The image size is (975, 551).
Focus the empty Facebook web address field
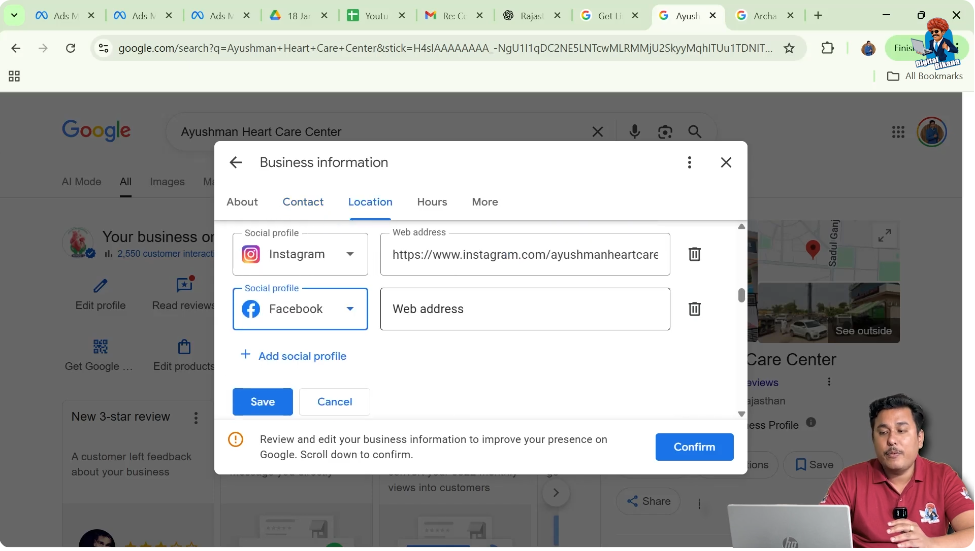(525, 309)
